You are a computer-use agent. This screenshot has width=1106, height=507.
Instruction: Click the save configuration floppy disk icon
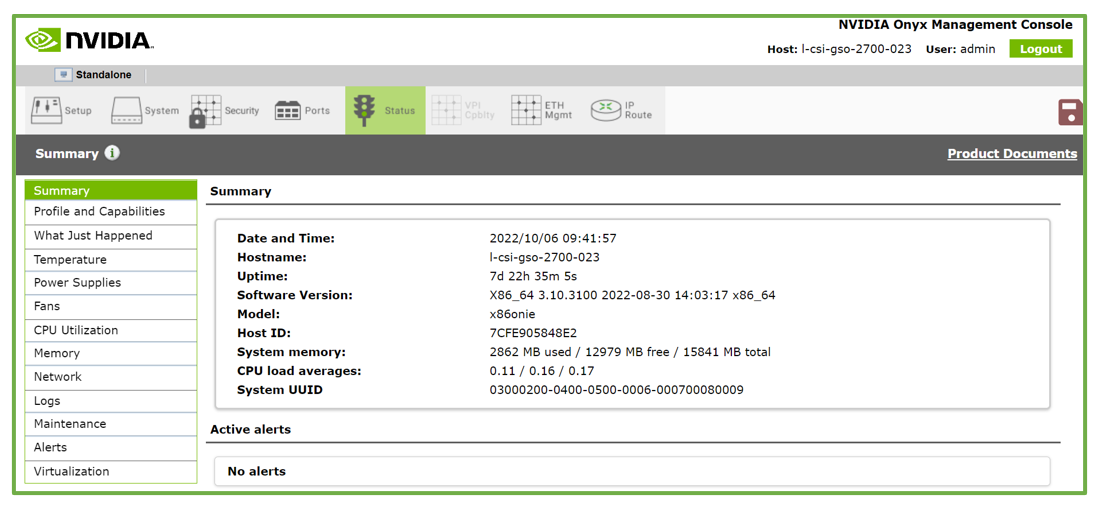pyautogui.click(x=1070, y=112)
